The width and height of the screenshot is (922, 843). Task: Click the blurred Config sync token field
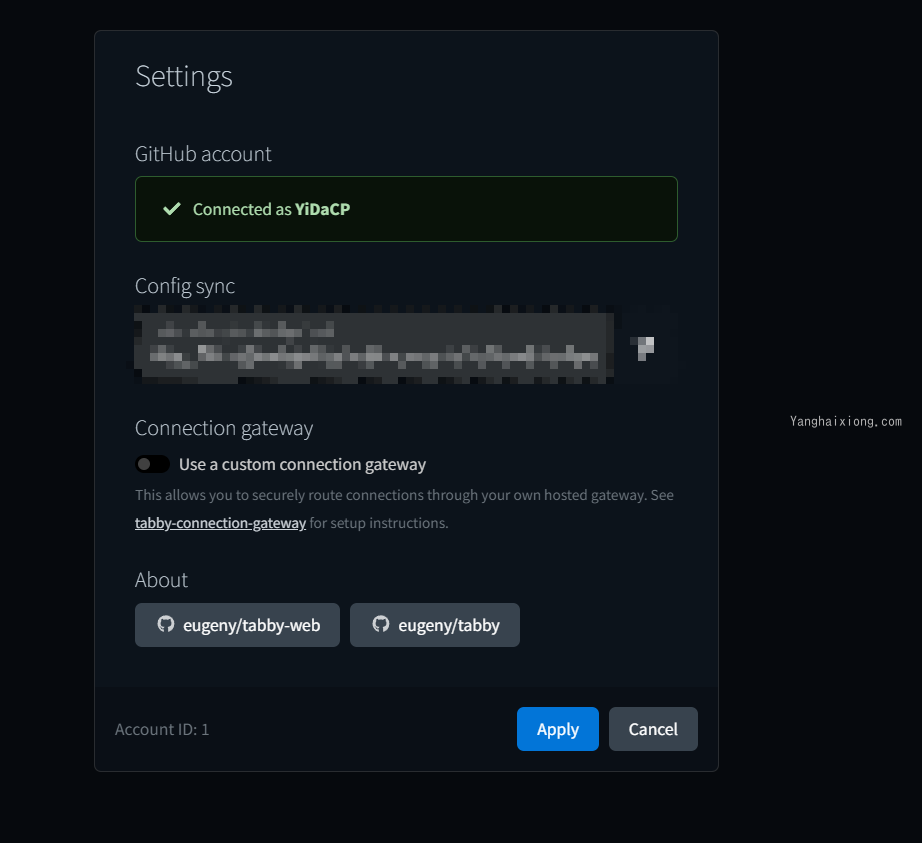point(374,345)
